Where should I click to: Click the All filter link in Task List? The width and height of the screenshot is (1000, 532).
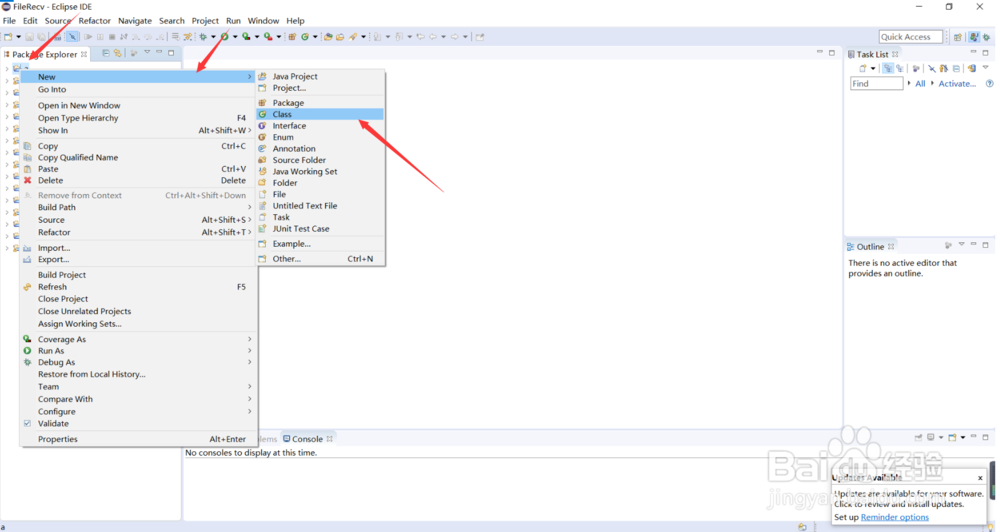(920, 84)
